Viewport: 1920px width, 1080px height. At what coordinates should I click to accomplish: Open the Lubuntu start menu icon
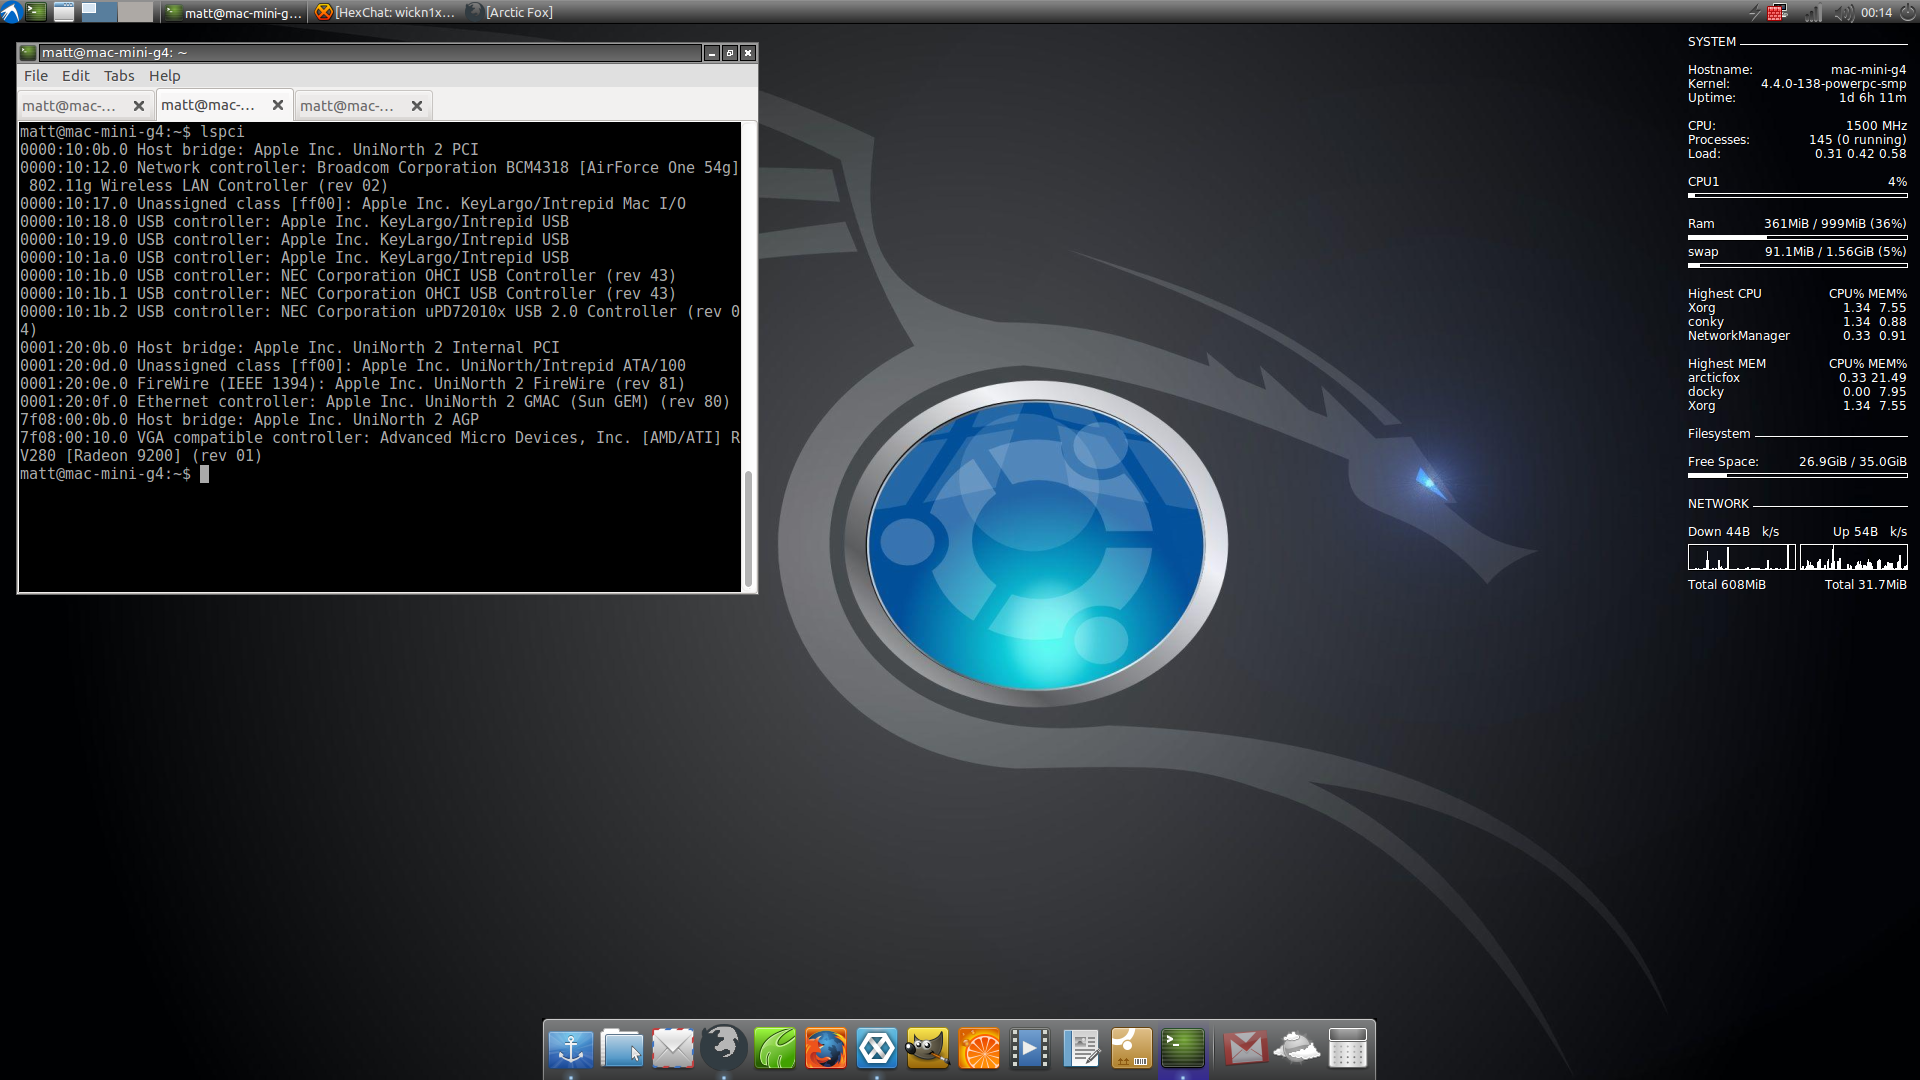(x=10, y=12)
